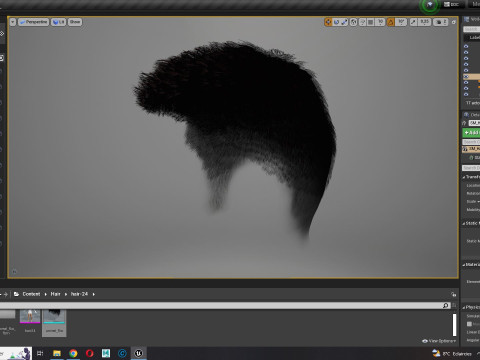This screenshot has height=360, width=480.
Task: Open the camera speed setting
Action: tap(441, 22)
